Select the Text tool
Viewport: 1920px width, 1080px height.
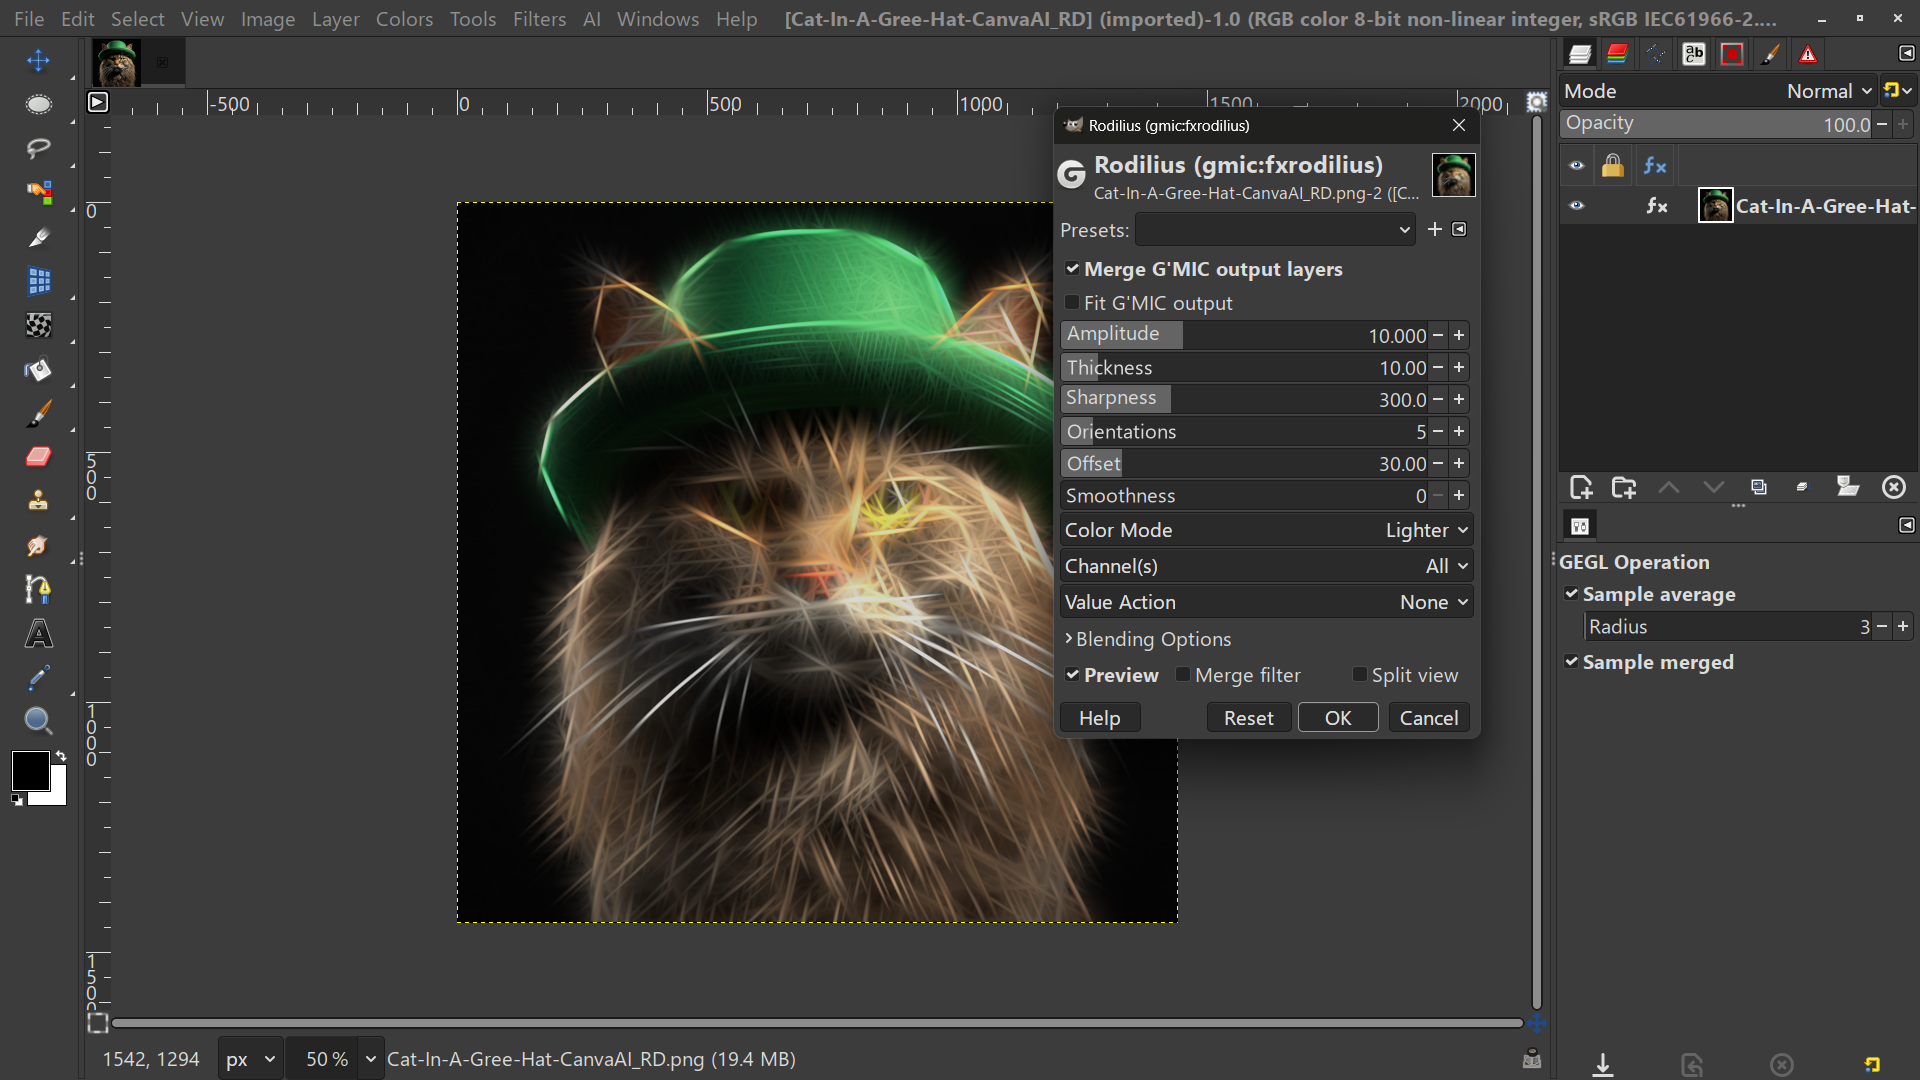click(38, 634)
